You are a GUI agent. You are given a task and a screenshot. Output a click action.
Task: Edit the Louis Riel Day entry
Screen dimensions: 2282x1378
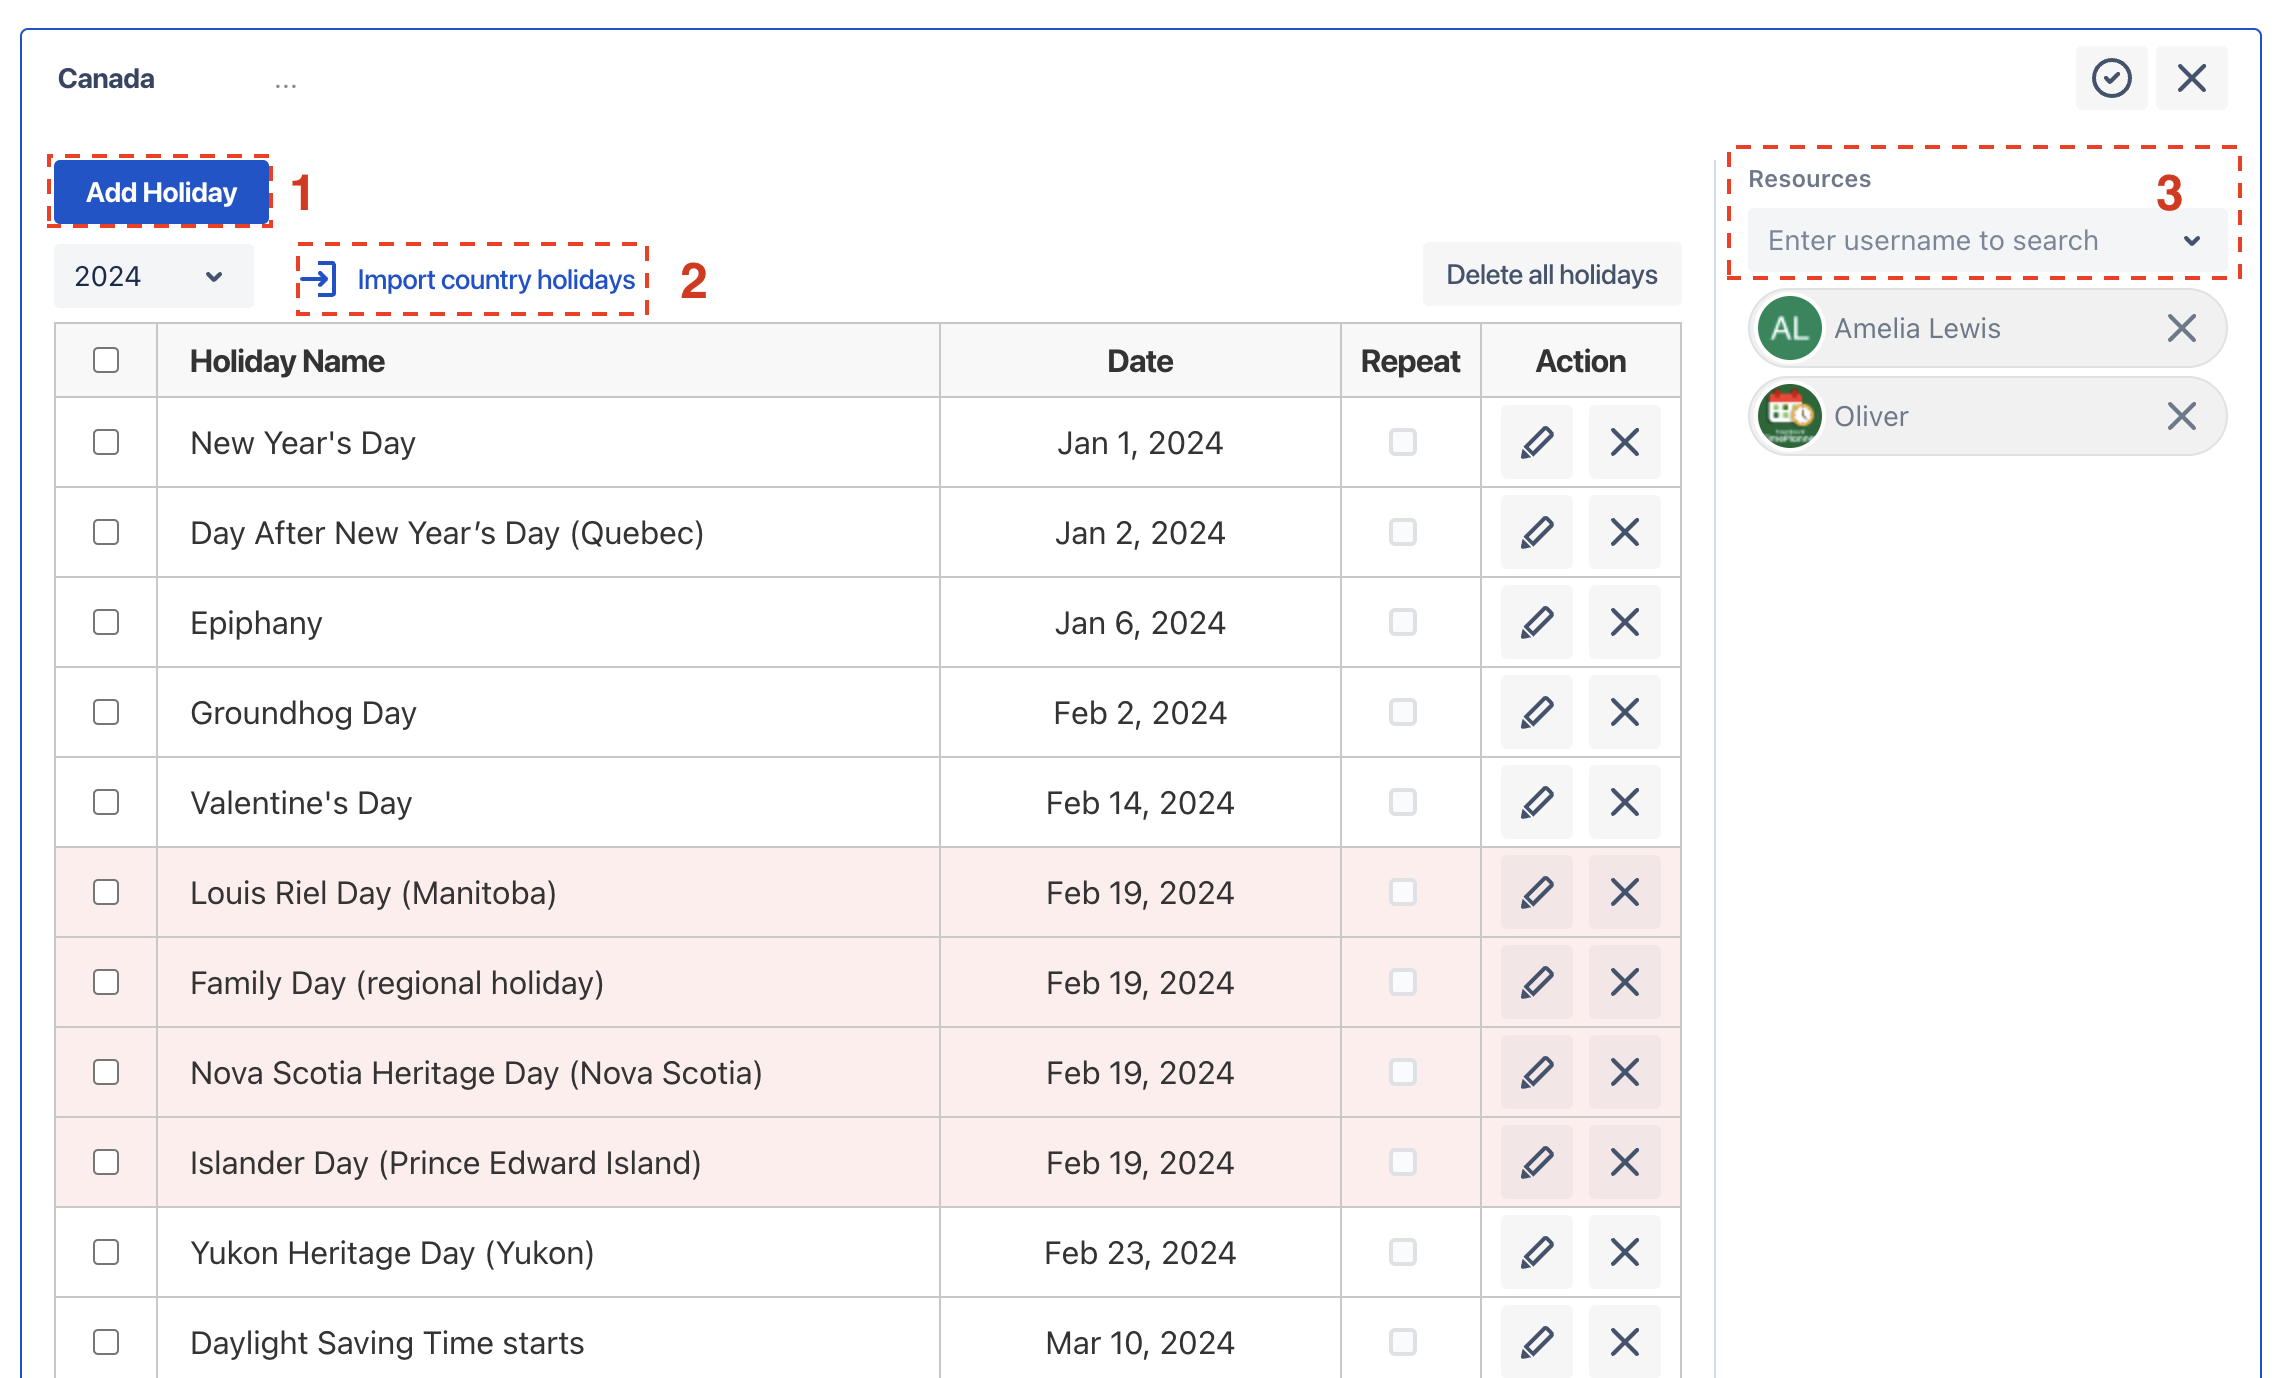(1535, 892)
